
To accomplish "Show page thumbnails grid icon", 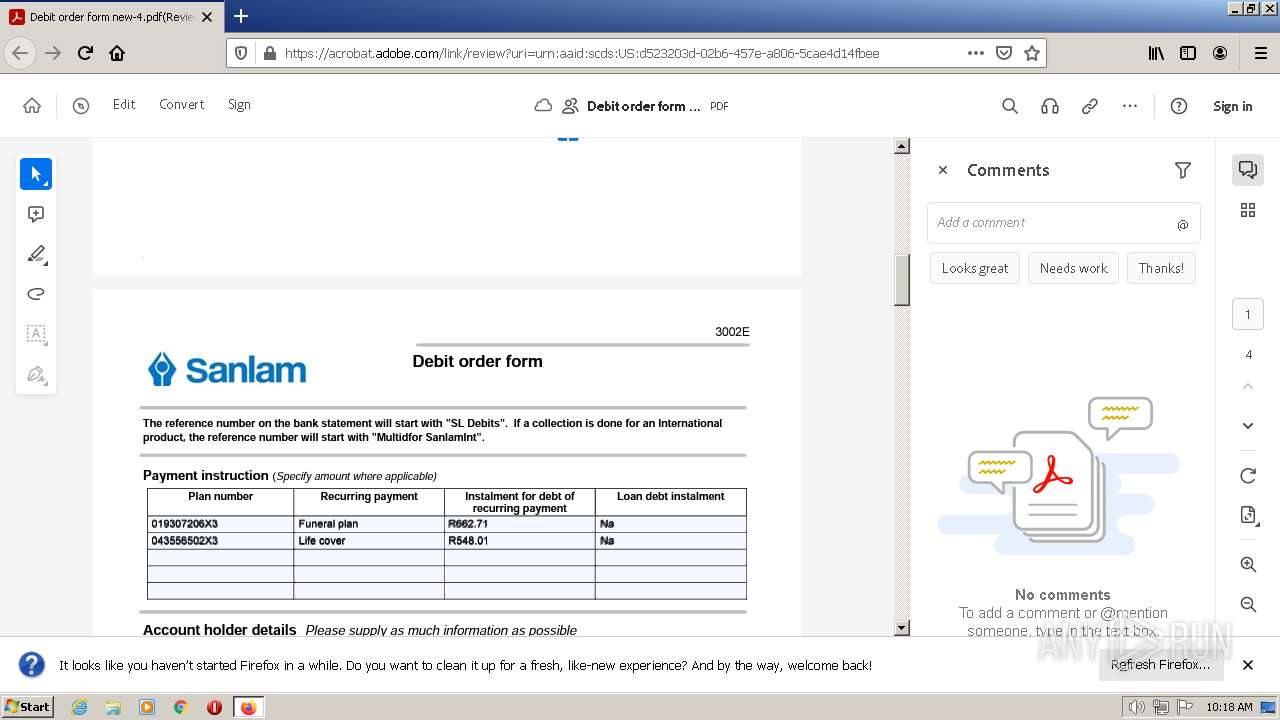I will pos(1248,210).
